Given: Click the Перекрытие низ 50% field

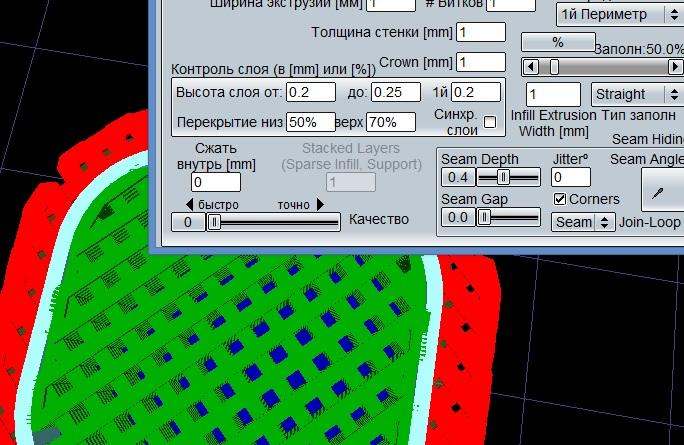Looking at the screenshot, I should click(311, 122).
